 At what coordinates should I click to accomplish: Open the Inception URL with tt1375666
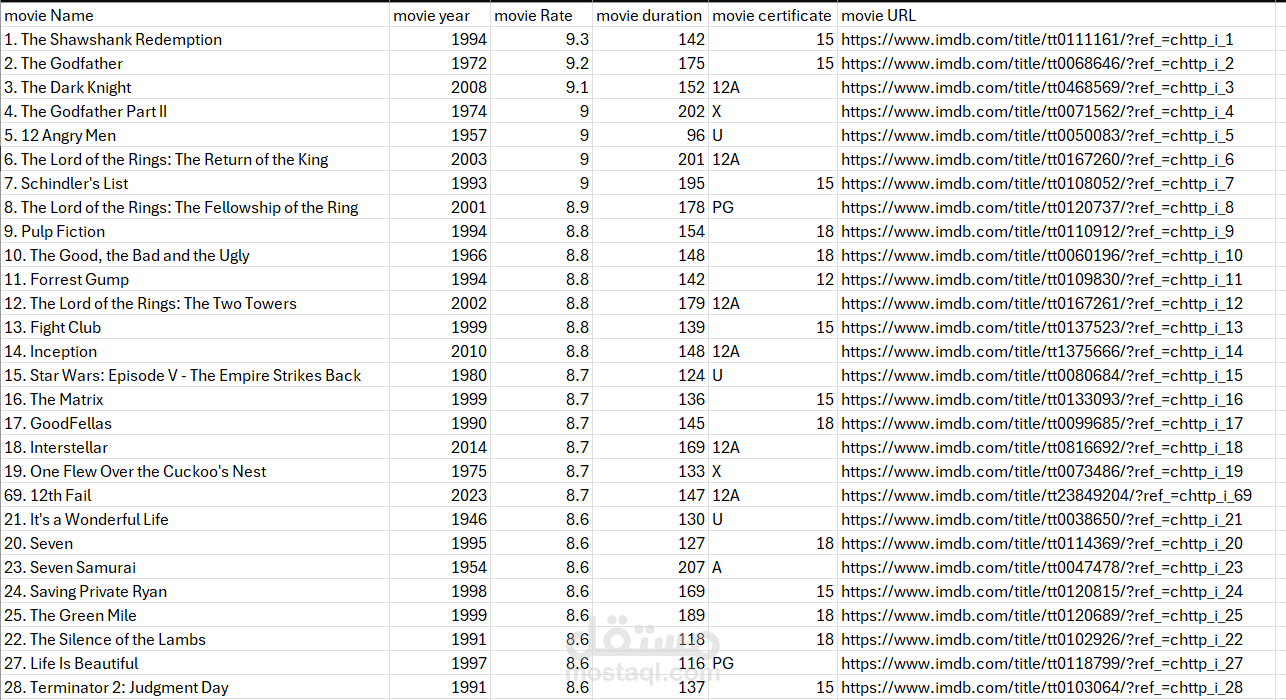point(1042,351)
